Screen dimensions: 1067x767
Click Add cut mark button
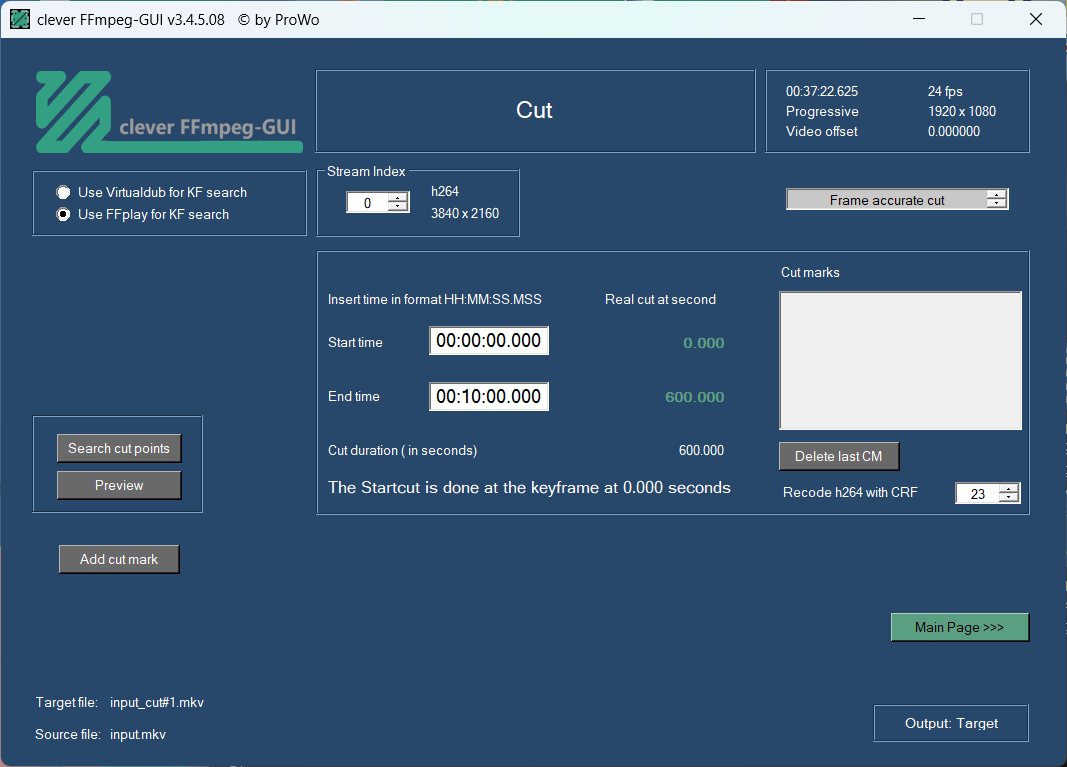[119, 559]
